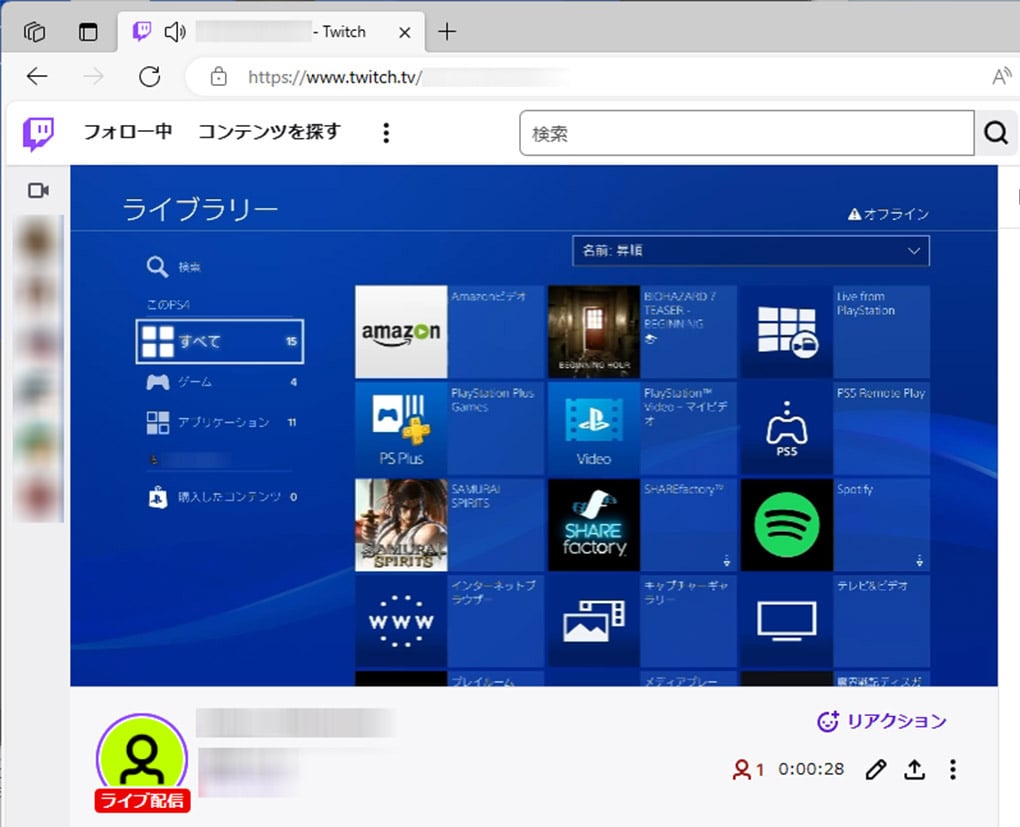The height and width of the screenshot is (827, 1020).
Task: Click the www Internet browser tile
Action: 449,621
